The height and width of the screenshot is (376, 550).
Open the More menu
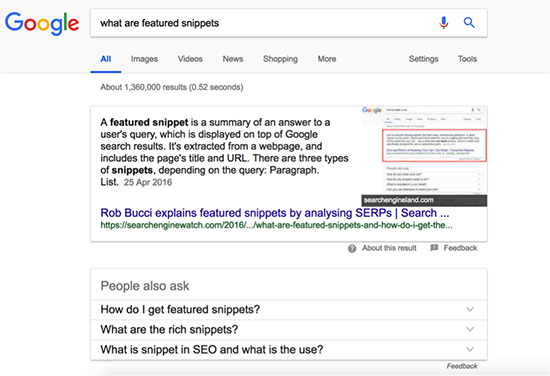coord(327,59)
